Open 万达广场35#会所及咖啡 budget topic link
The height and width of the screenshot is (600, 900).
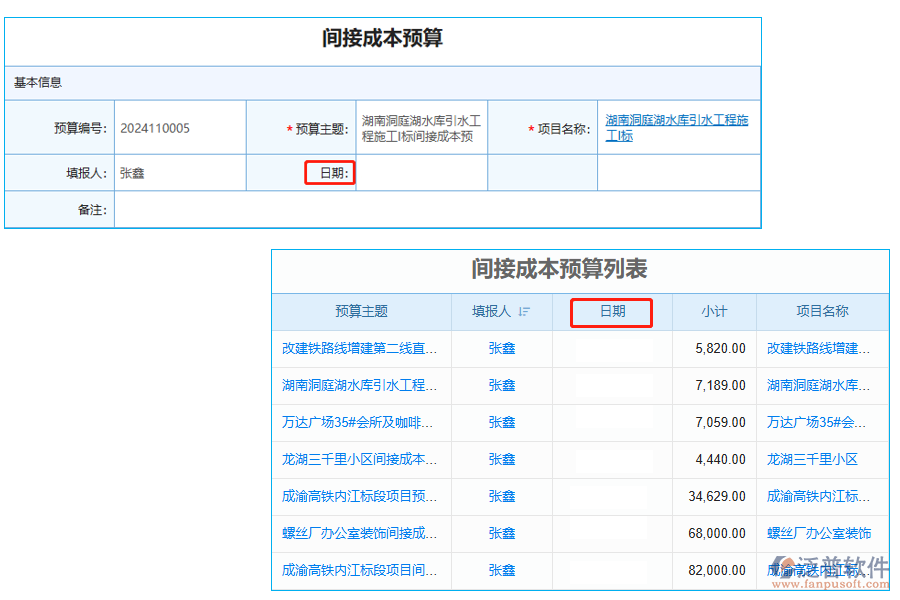coord(360,423)
